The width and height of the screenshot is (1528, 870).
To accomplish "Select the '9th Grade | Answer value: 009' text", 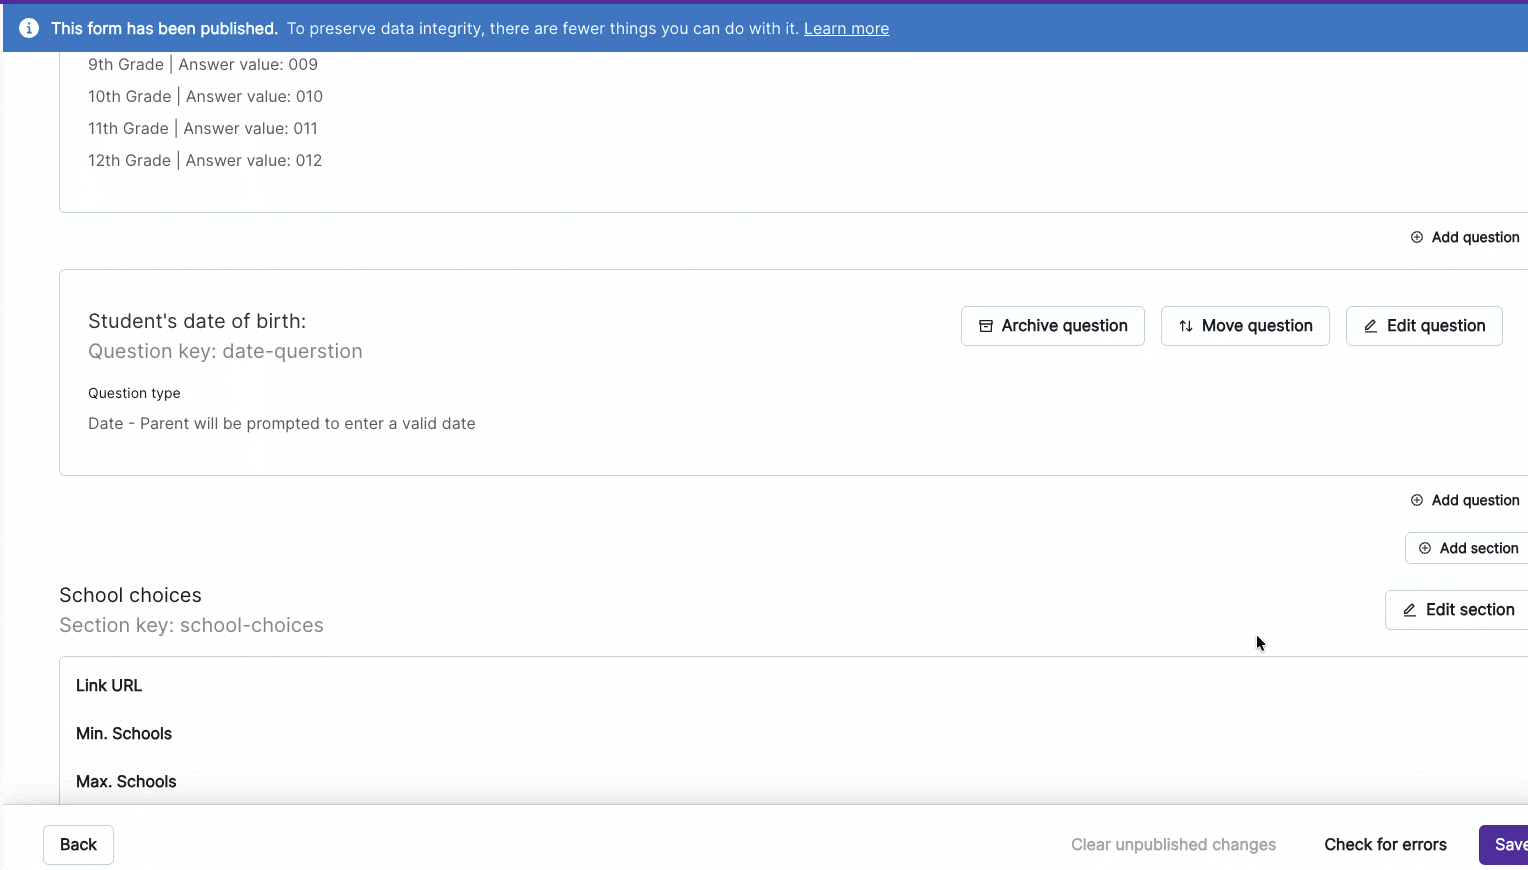I will click(203, 64).
